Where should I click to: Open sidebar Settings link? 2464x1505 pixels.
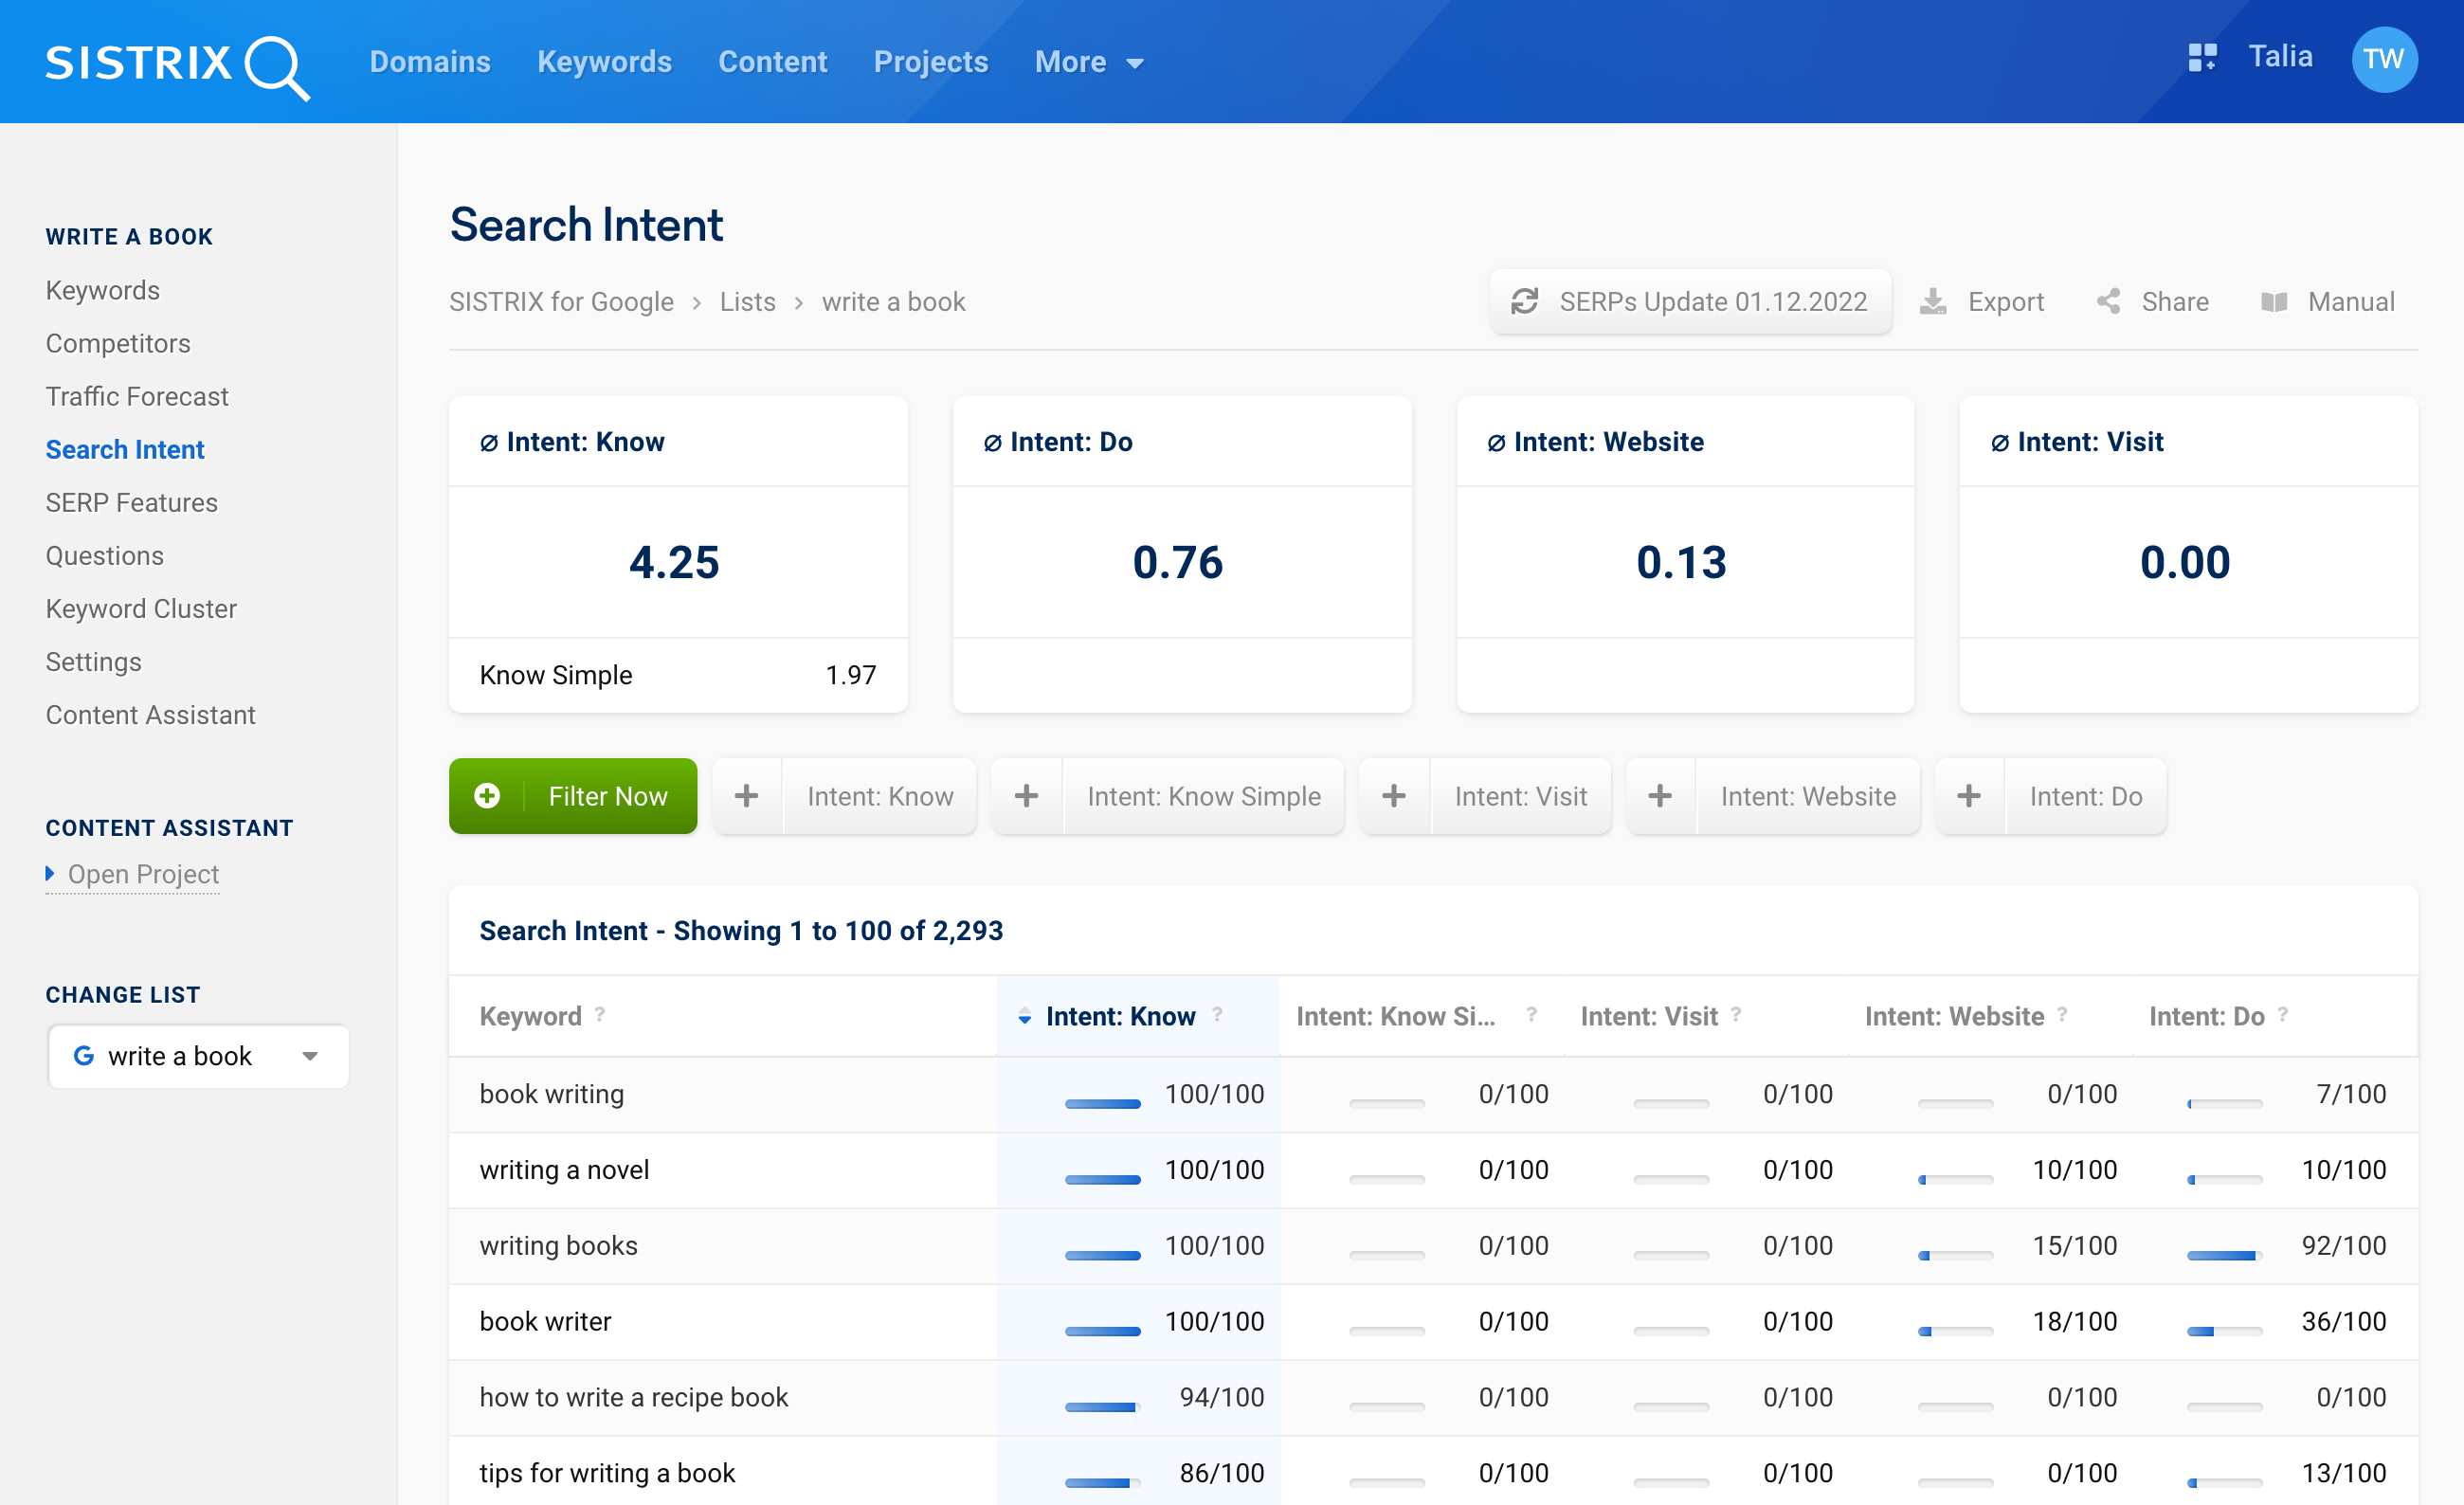point(94,661)
